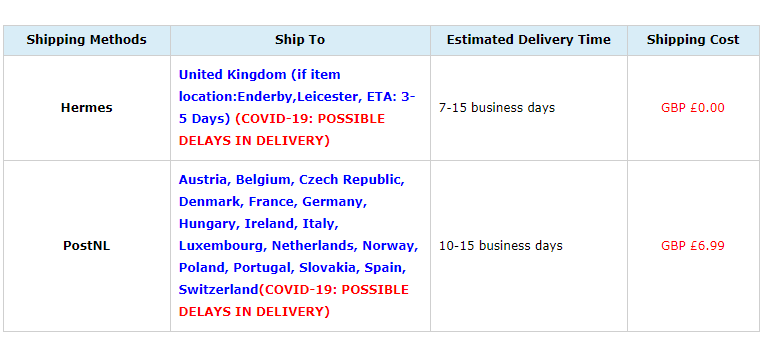The width and height of the screenshot is (764, 360).
Task: Click the 7-15 business days estimate
Action: [497, 108]
